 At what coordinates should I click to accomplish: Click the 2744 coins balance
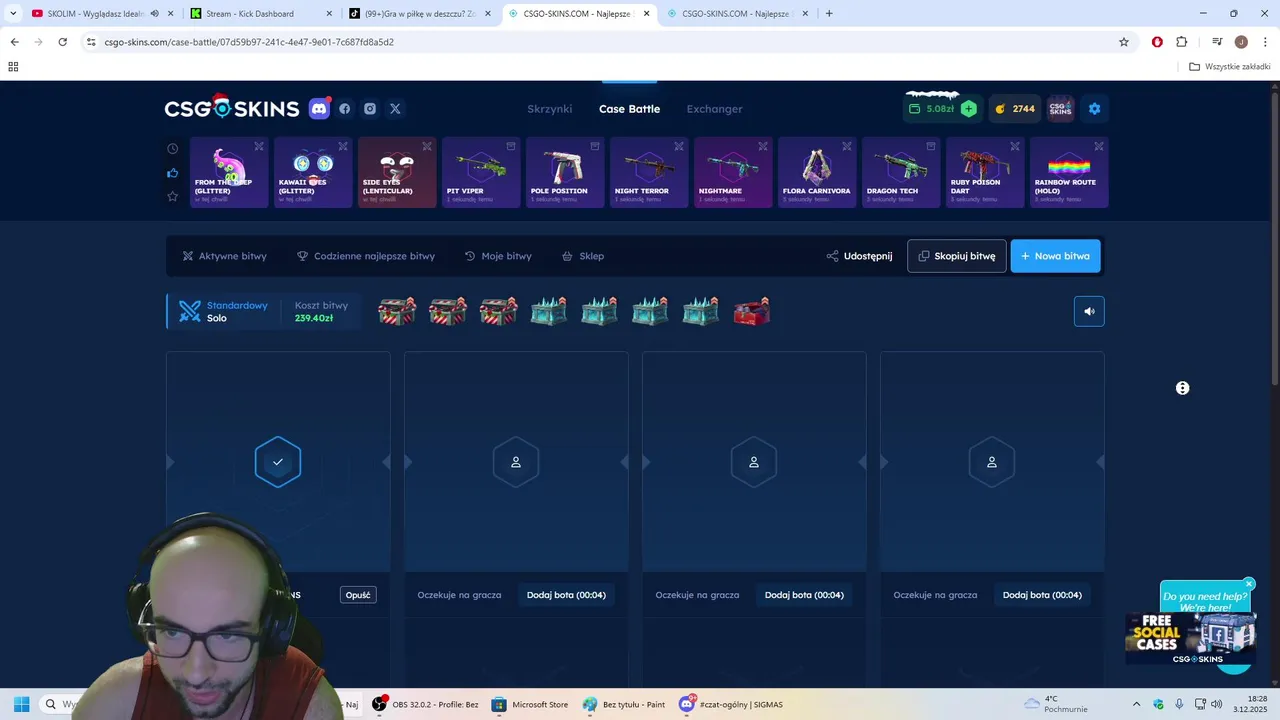point(1014,109)
